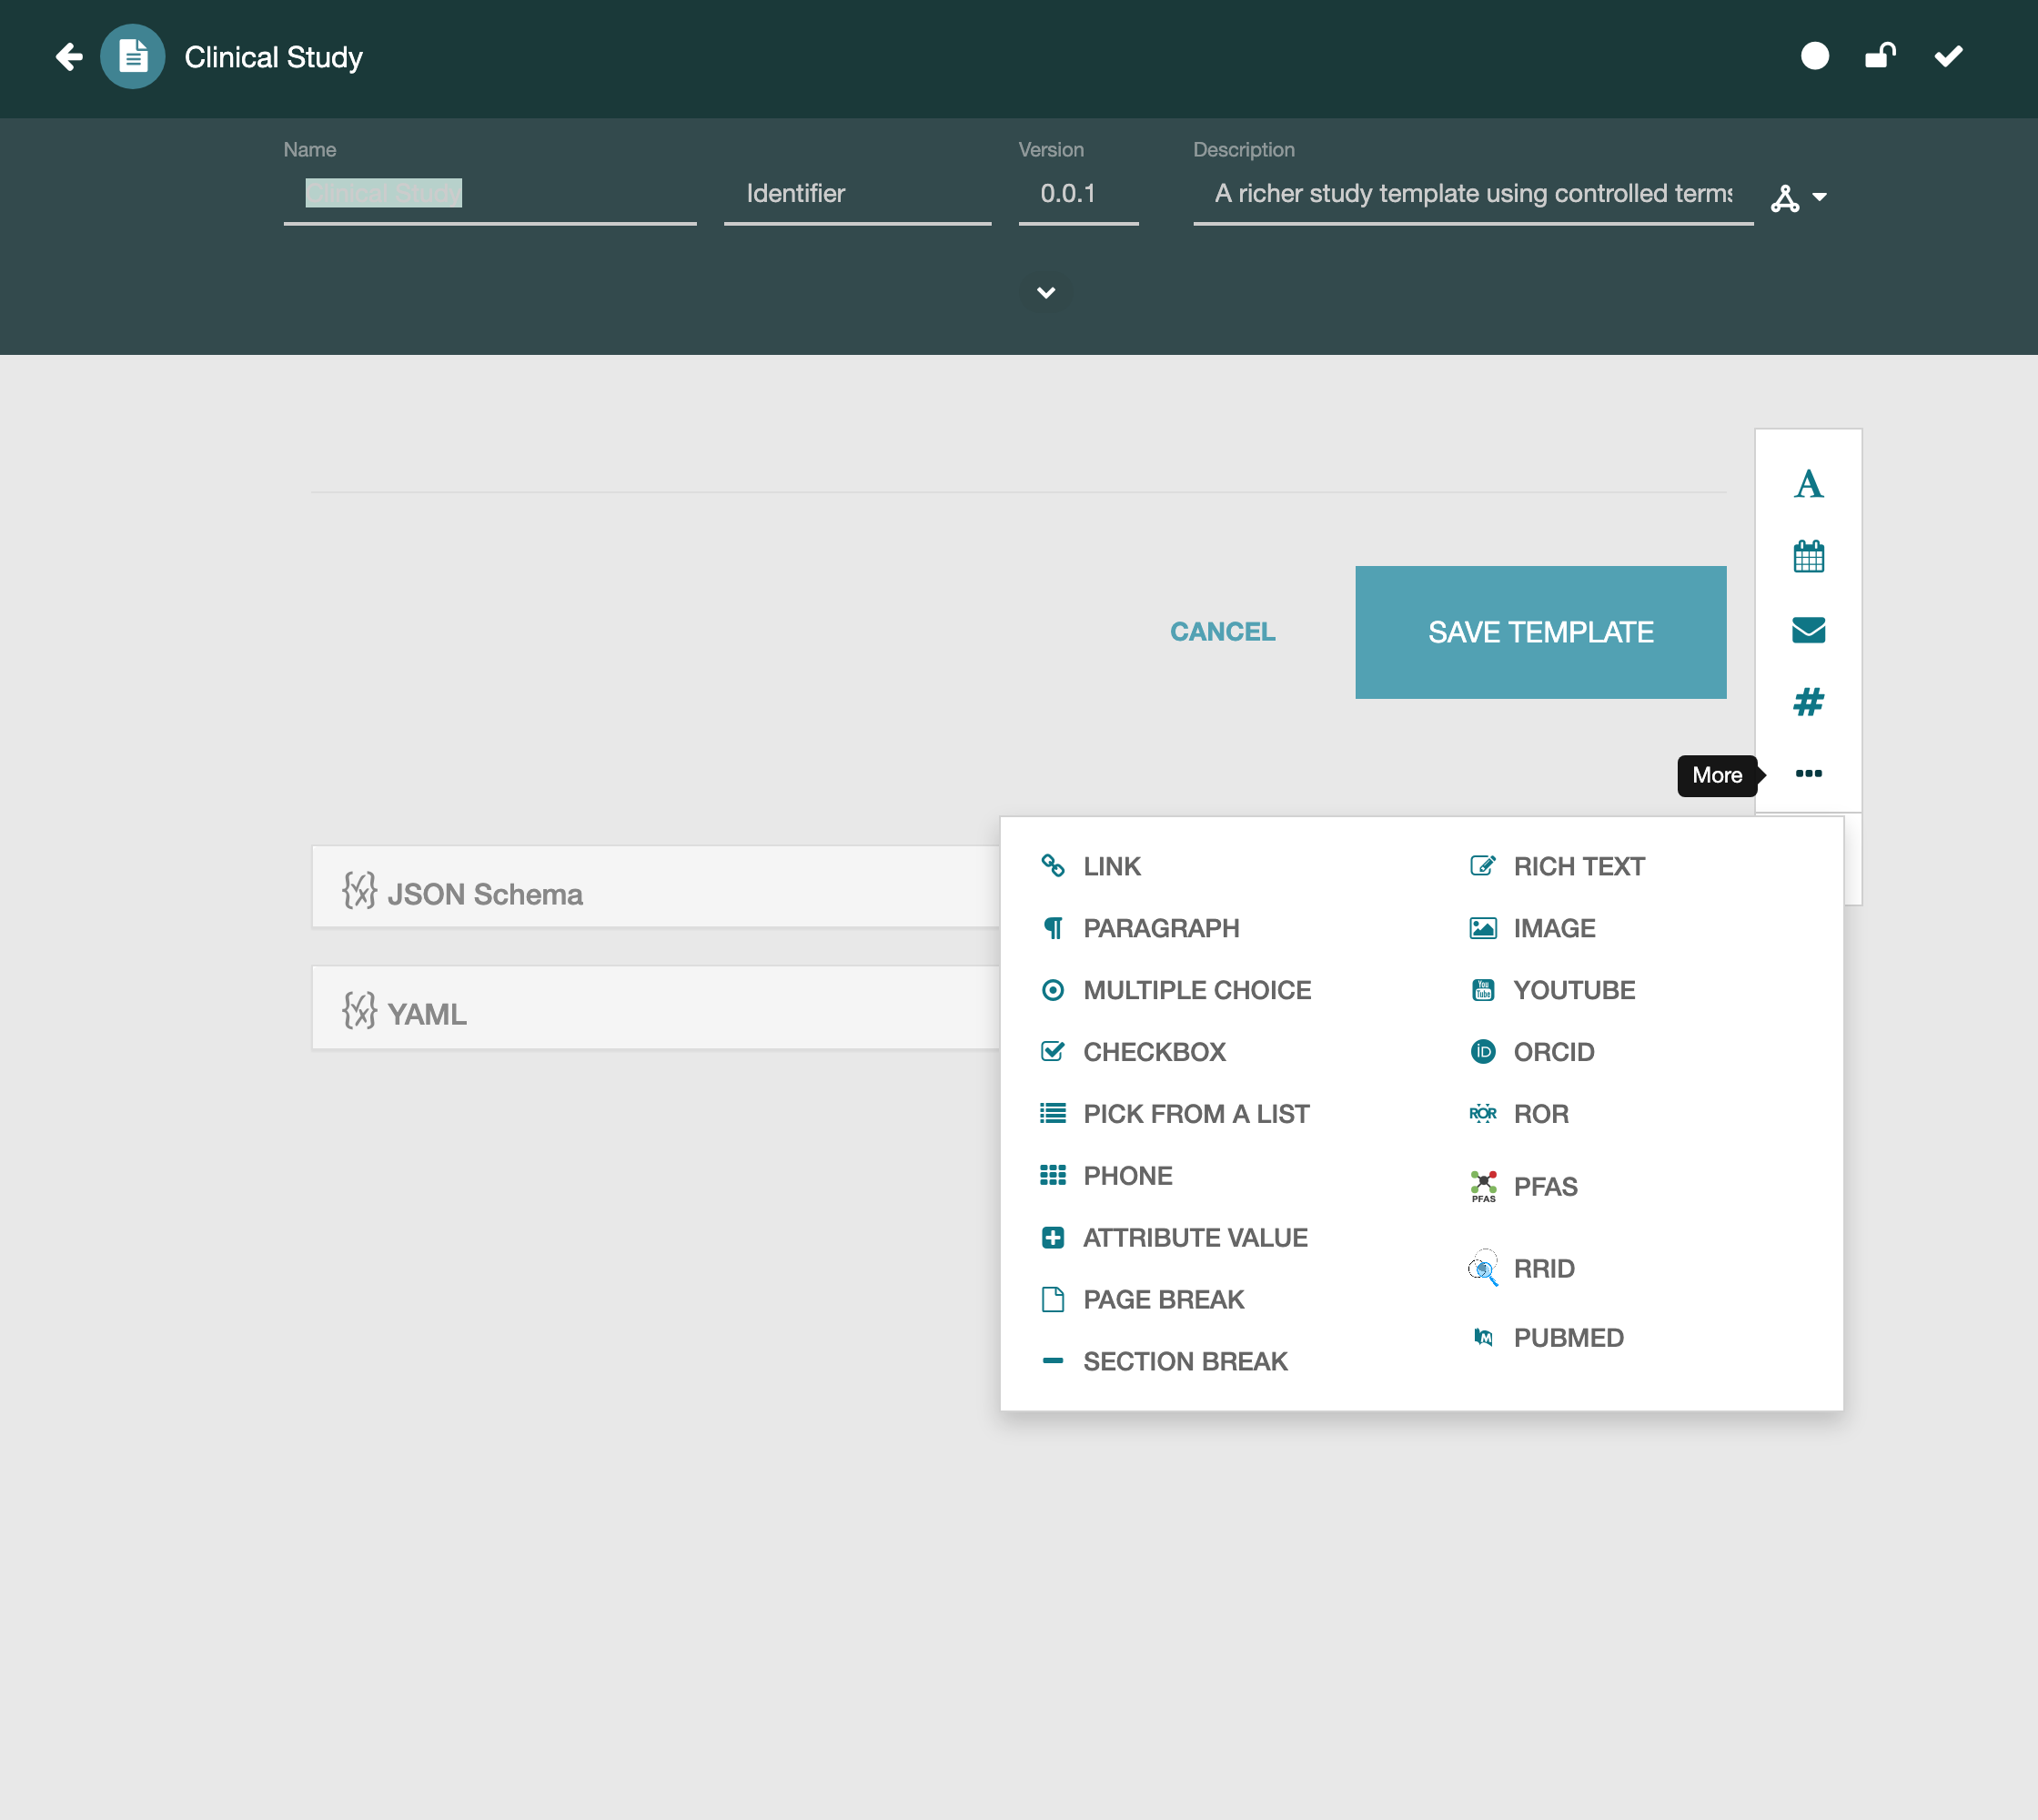The width and height of the screenshot is (2038, 1820).
Task: Select ATTRIBUTE VALUE field type
Action: [1173, 1238]
